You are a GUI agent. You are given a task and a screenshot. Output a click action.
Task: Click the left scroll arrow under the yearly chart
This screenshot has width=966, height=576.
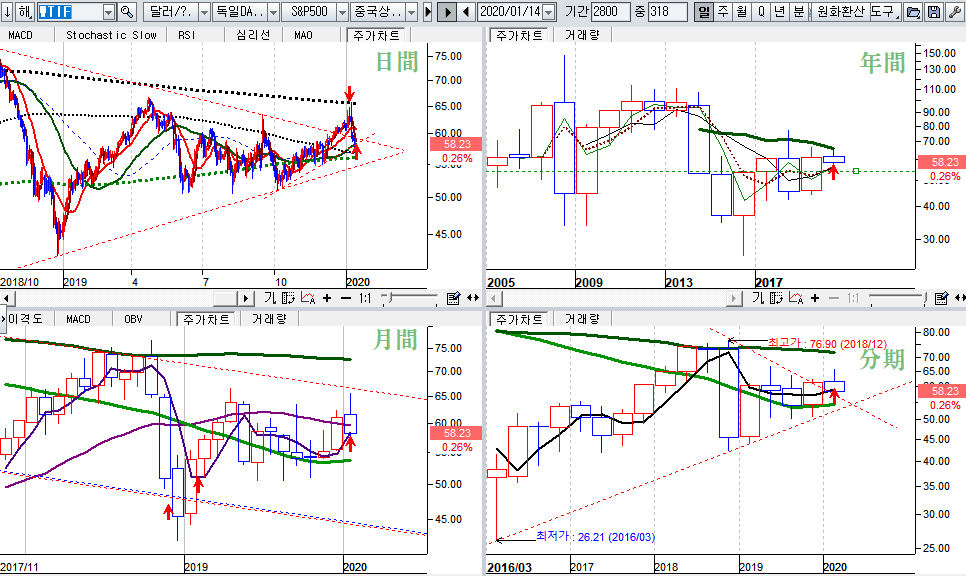[x=494, y=299]
